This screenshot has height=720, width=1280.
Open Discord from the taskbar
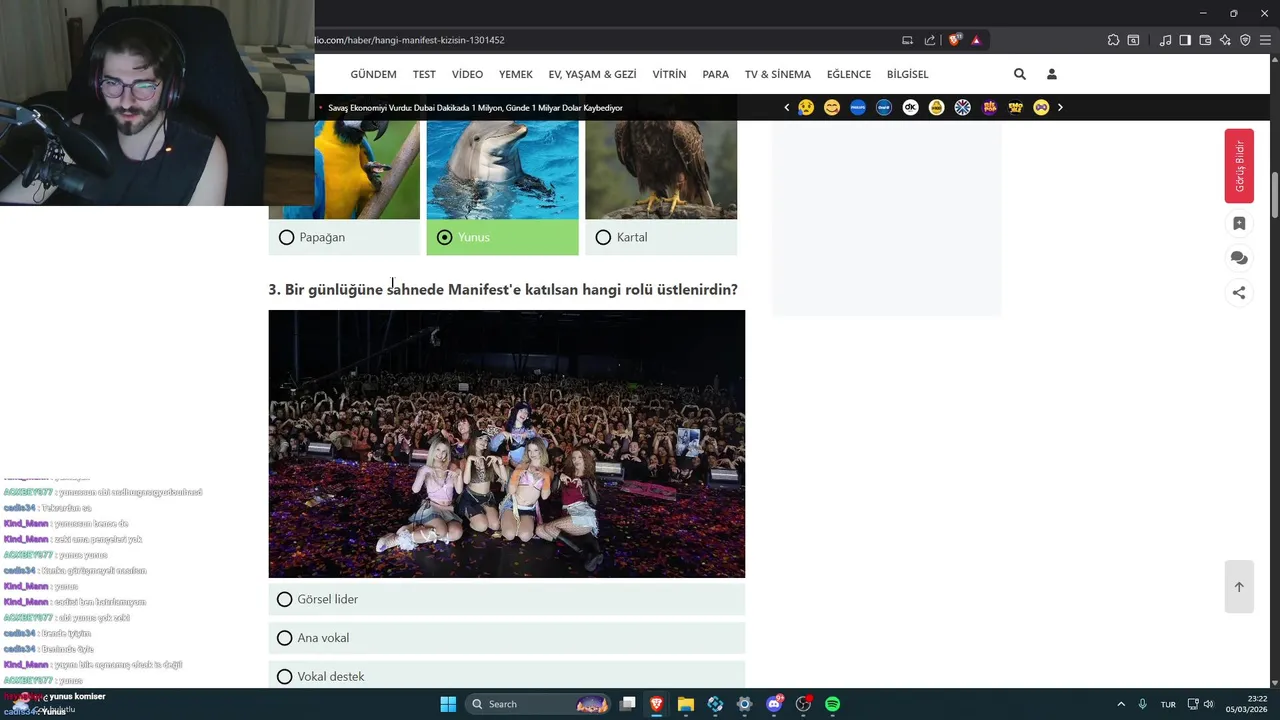(774, 704)
